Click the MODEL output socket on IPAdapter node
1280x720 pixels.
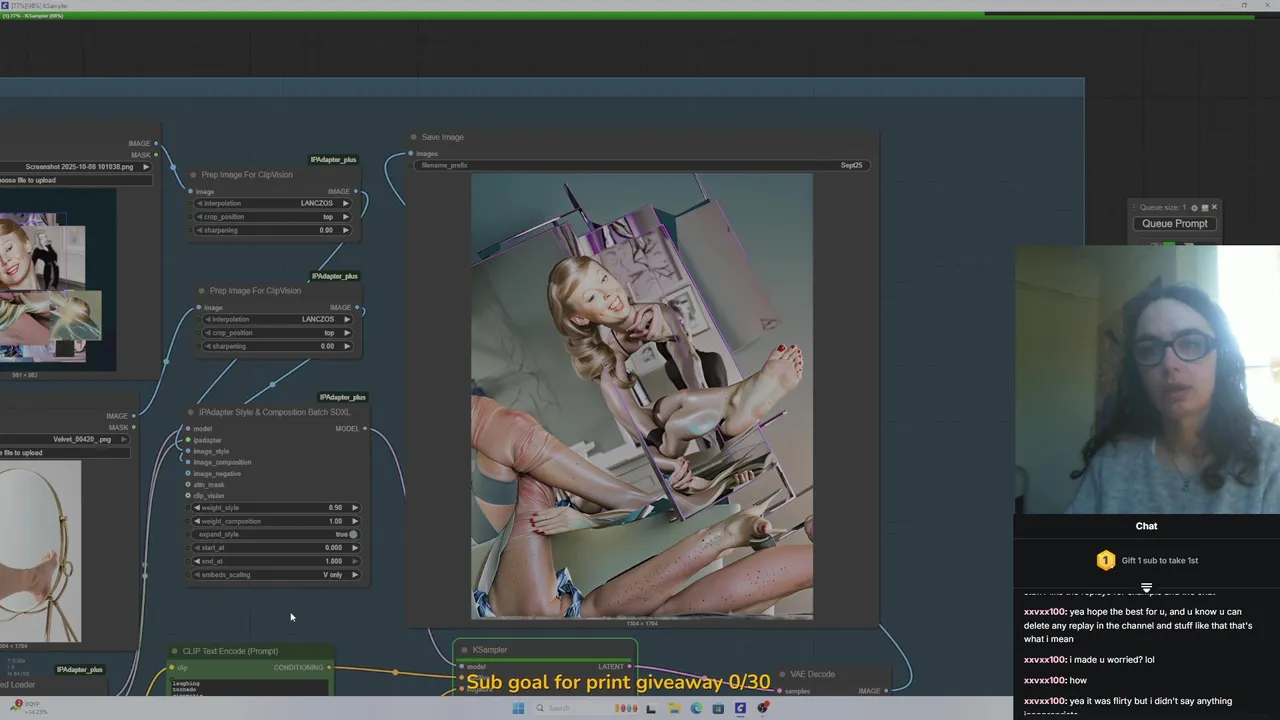pyautogui.click(x=365, y=429)
